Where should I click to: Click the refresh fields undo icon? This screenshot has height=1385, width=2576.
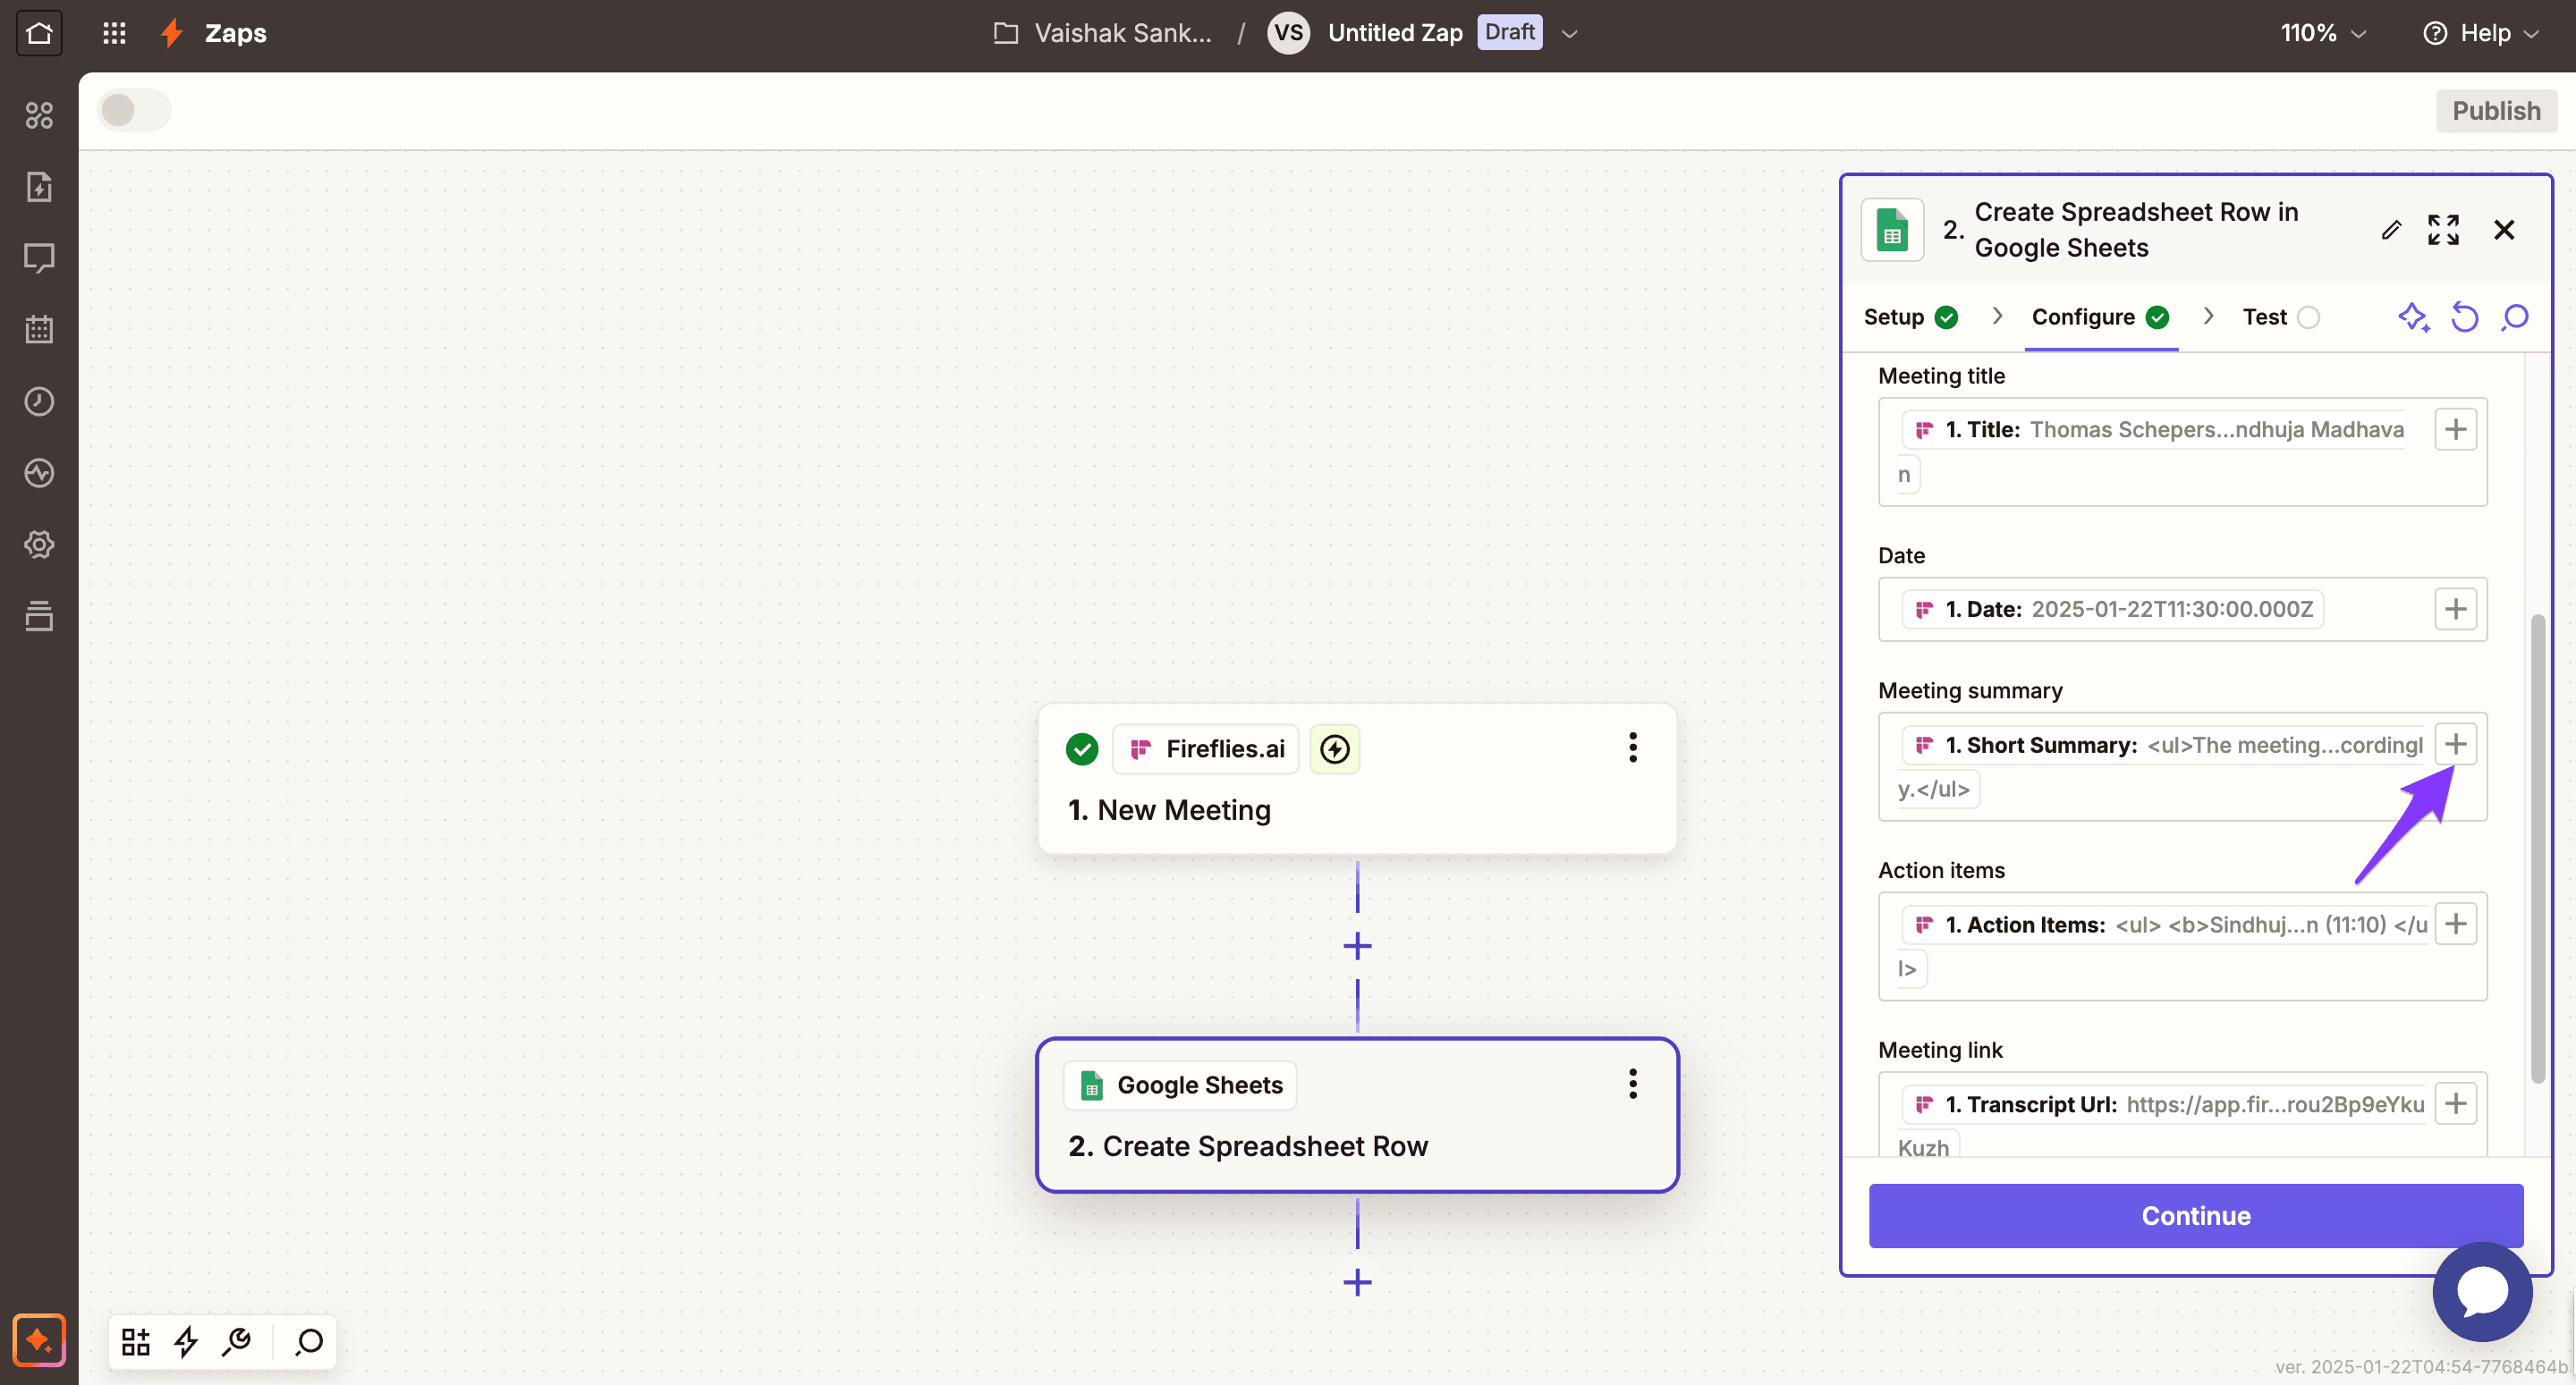point(2464,317)
